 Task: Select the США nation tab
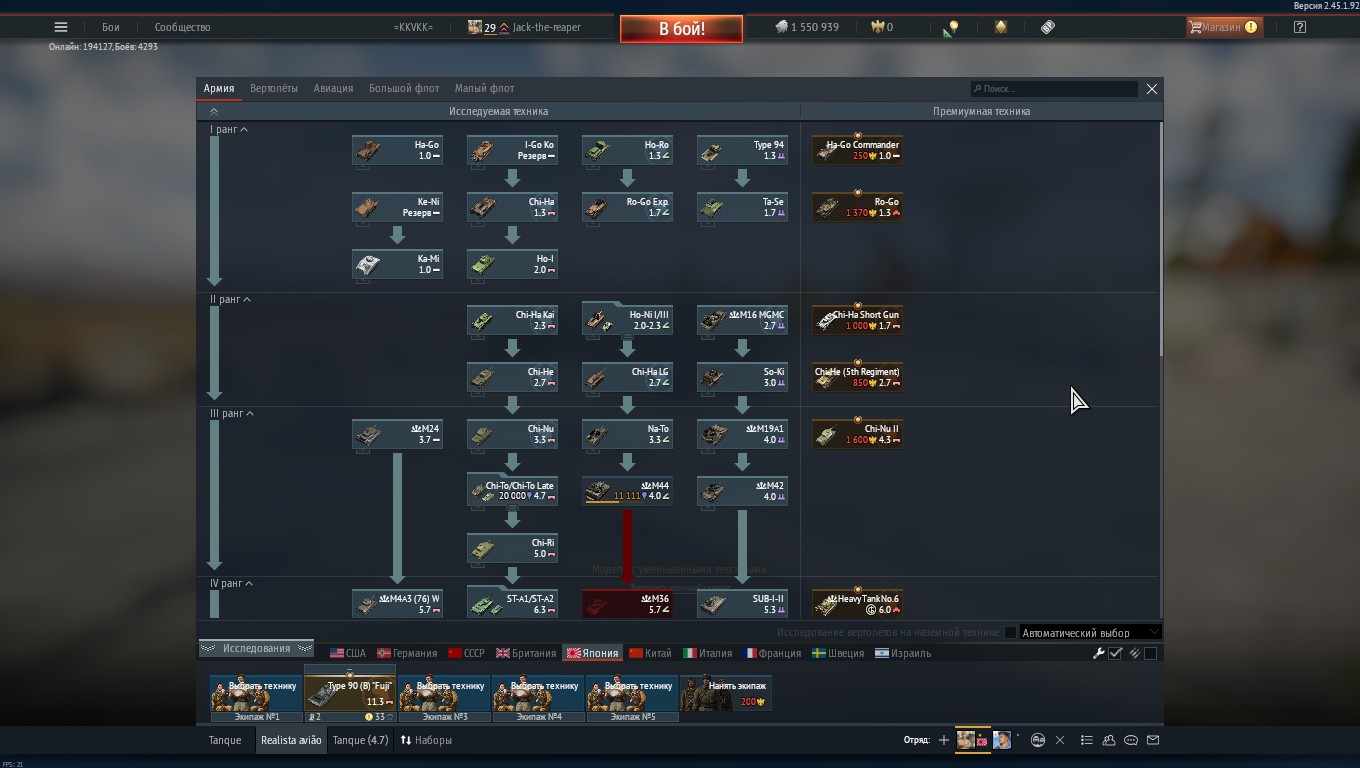click(x=348, y=653)
